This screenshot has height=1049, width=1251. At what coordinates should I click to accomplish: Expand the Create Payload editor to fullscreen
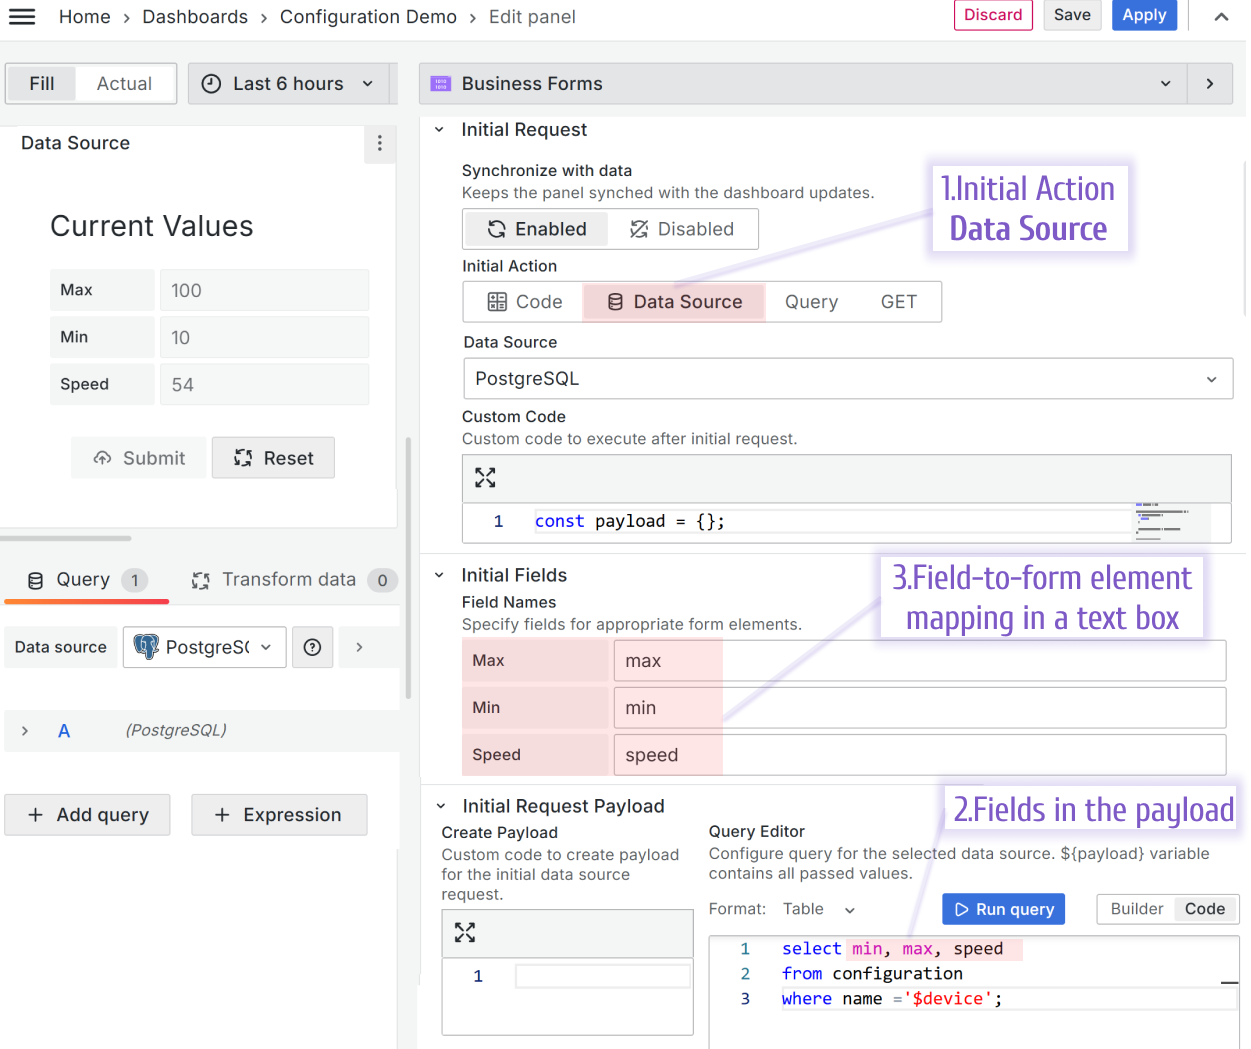click(465, 931)
